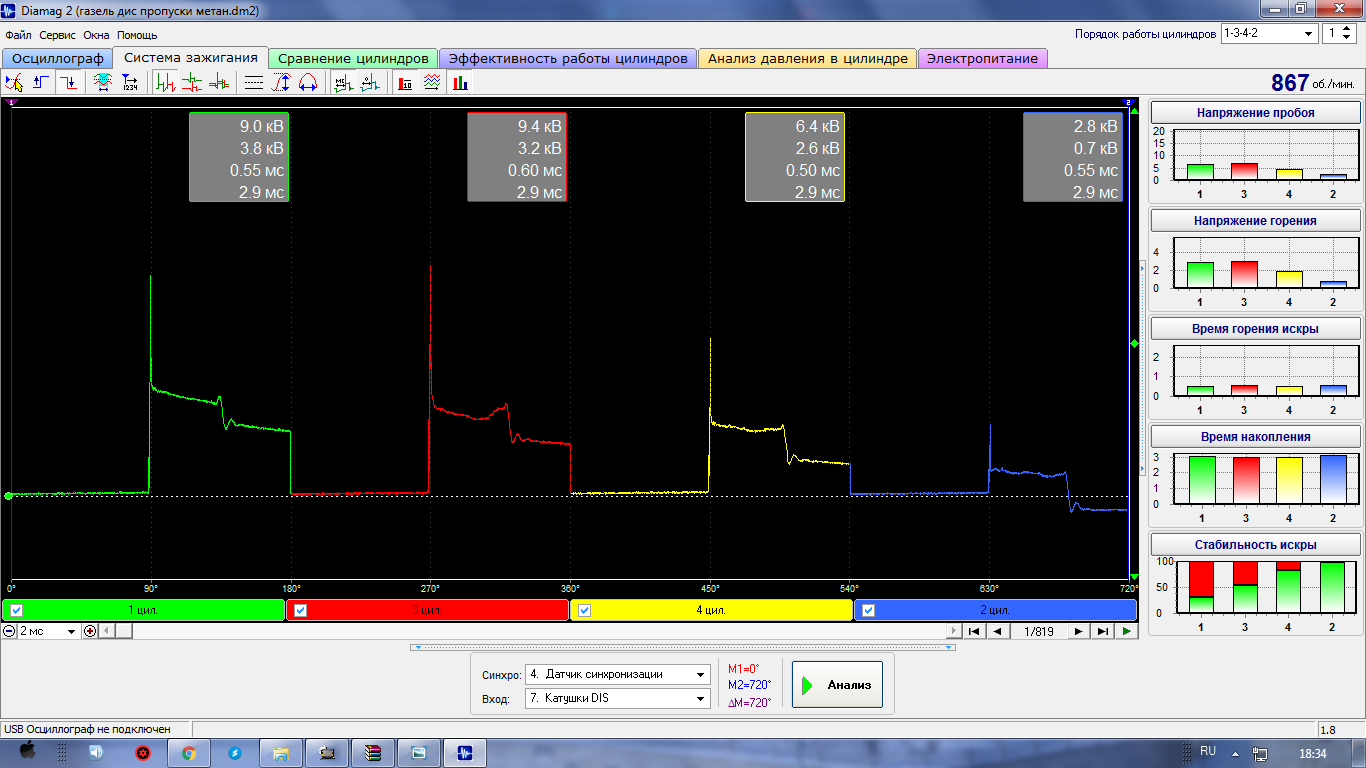1366x768 pixels.
Task: Click the horizontal width measurement icon
Action: tap(308, 83)
